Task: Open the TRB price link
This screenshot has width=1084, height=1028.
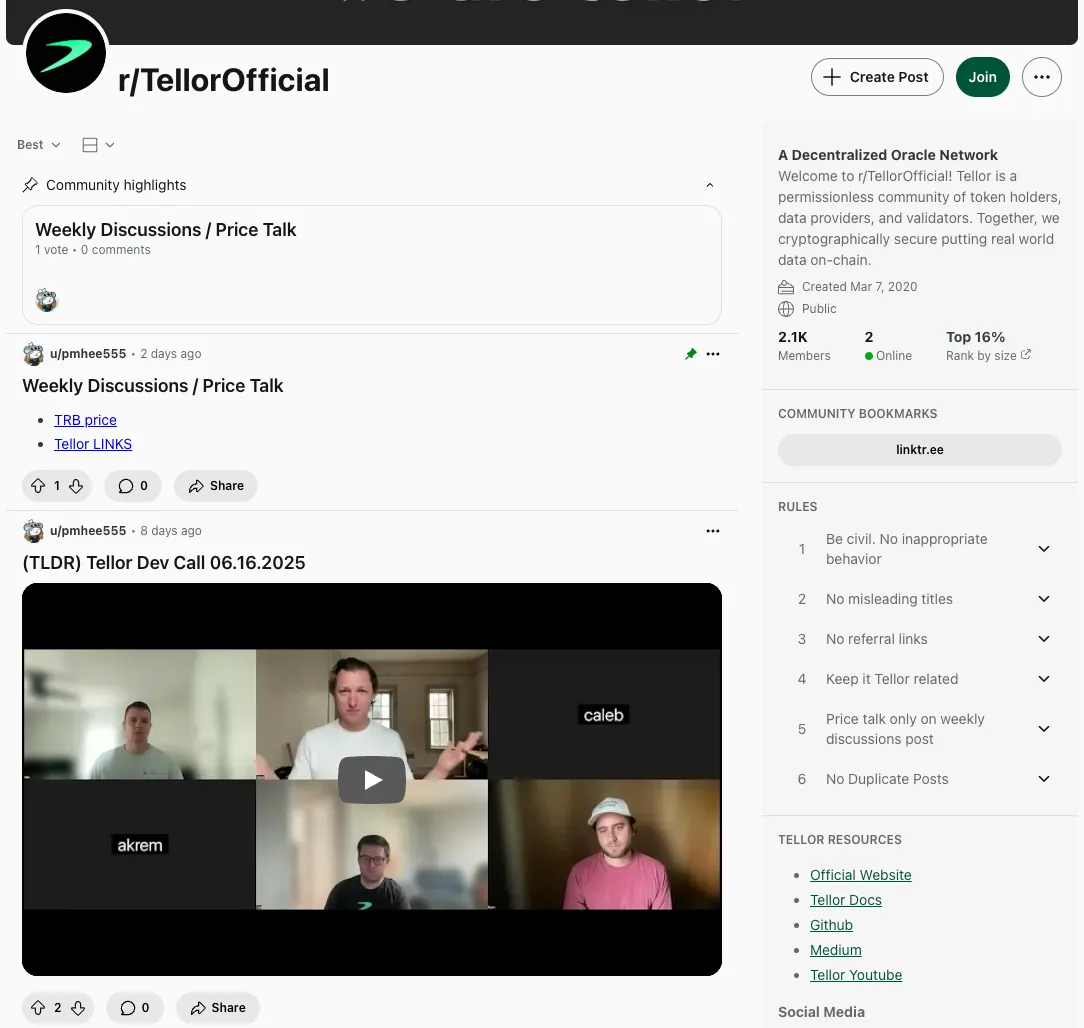Action: pos(85,420)
